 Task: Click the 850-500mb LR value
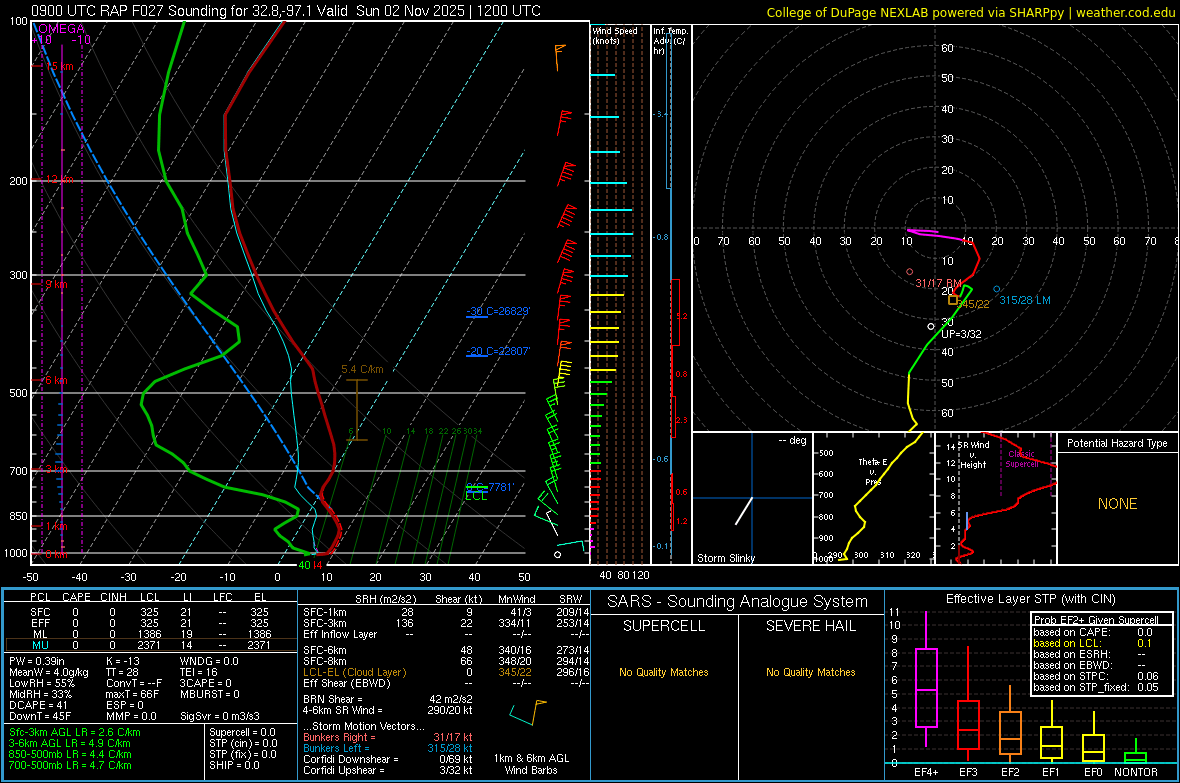(70, 754)
